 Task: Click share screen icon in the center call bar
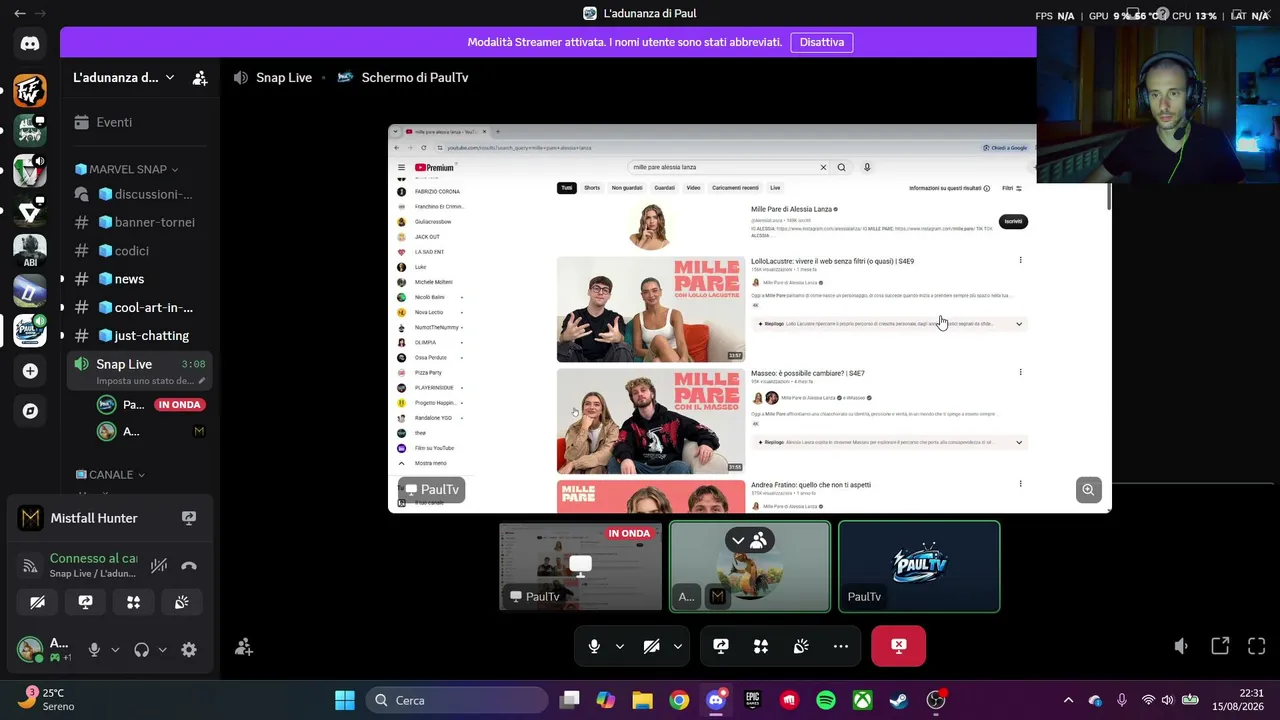point(721,646)
